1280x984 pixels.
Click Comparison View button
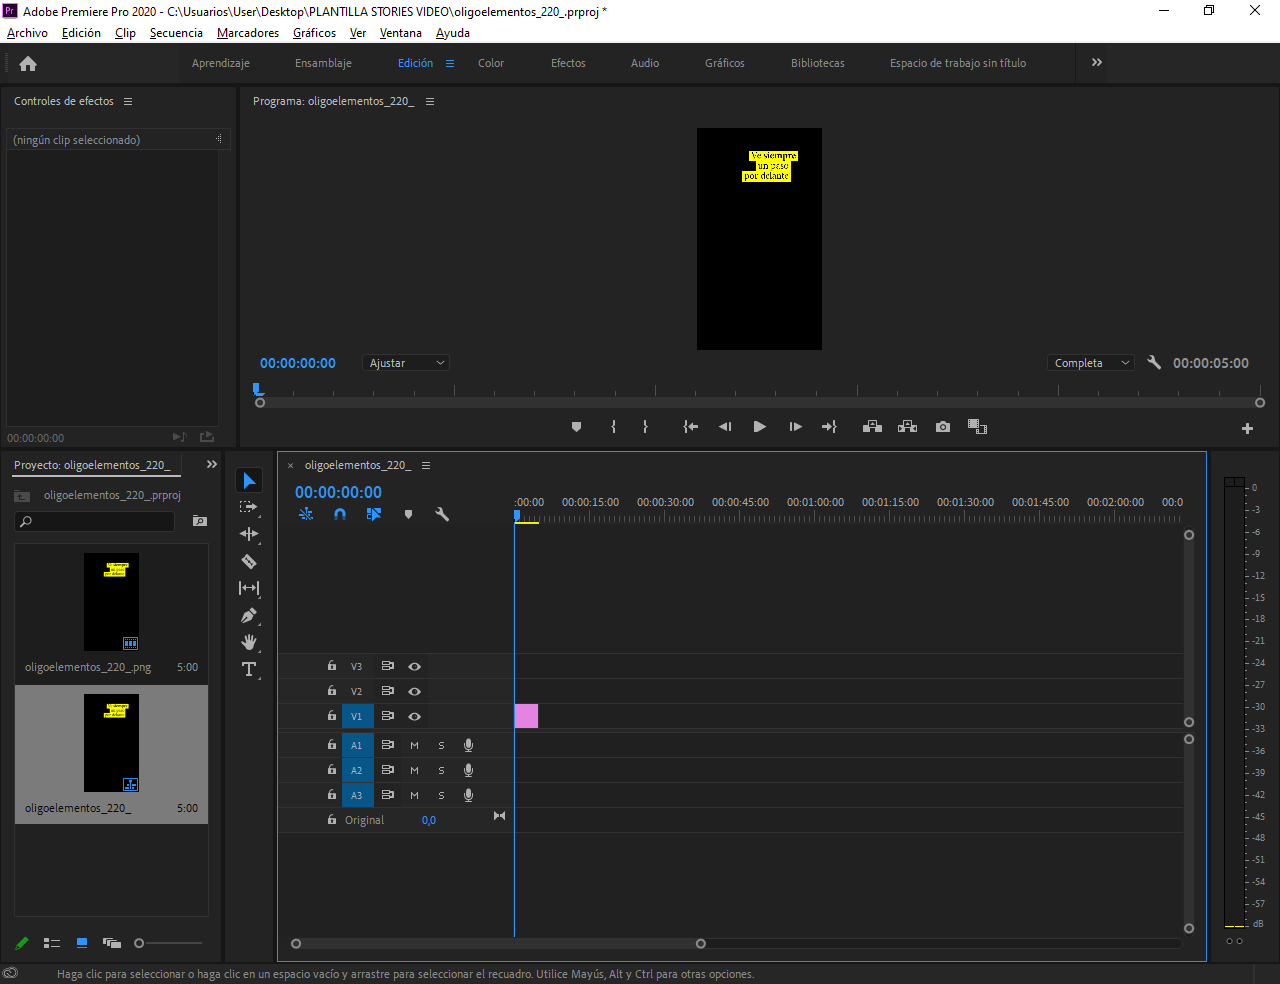977,427
